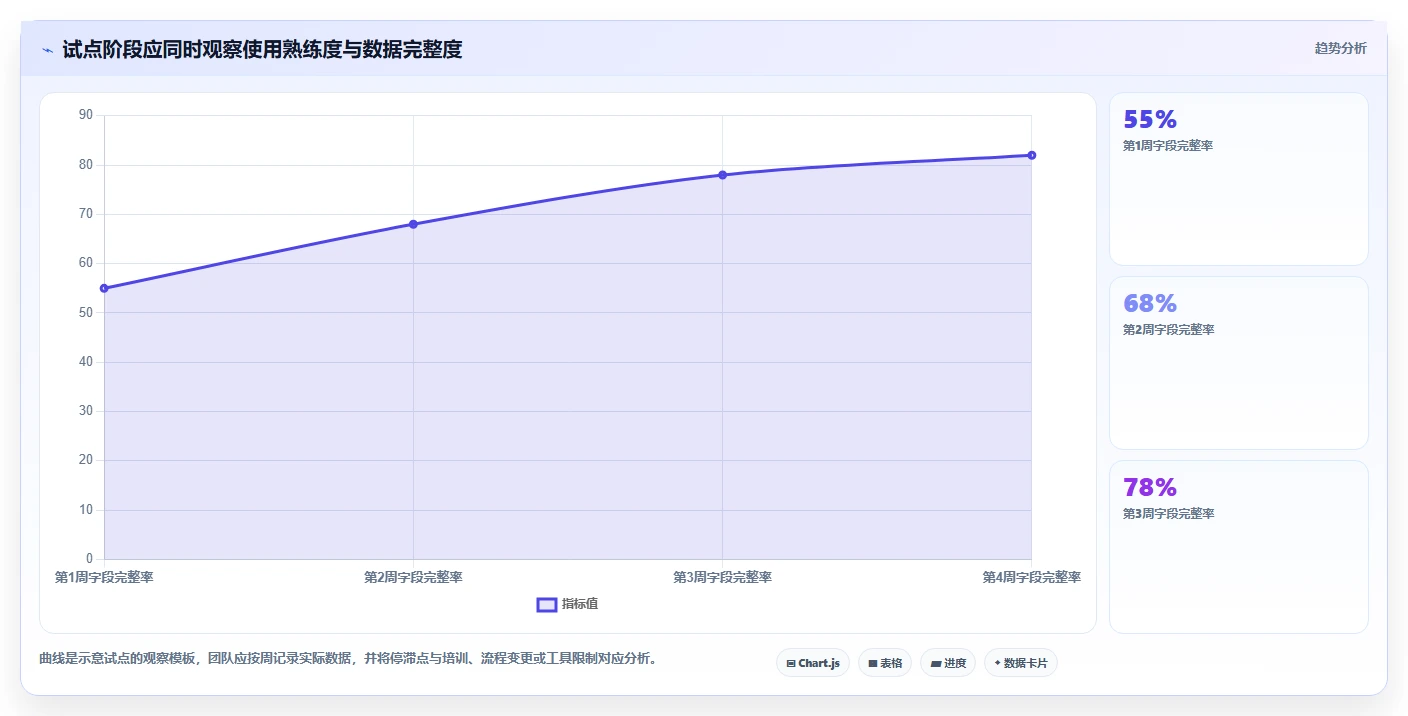Screen dimensions: 1408x716
Task: Click the 55% value card
Action: pyautogui.click(x=1239, y=179)
